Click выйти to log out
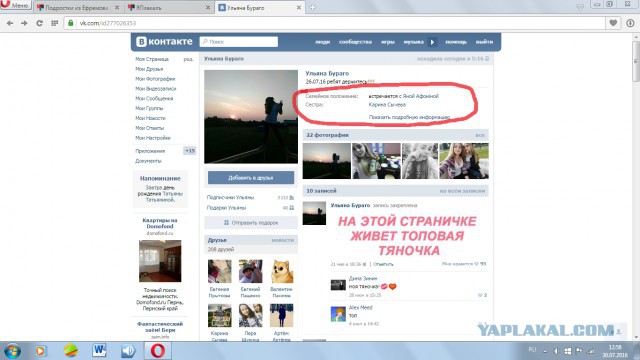The height and width of the screenshot is (360, 640). coord(484,42)
